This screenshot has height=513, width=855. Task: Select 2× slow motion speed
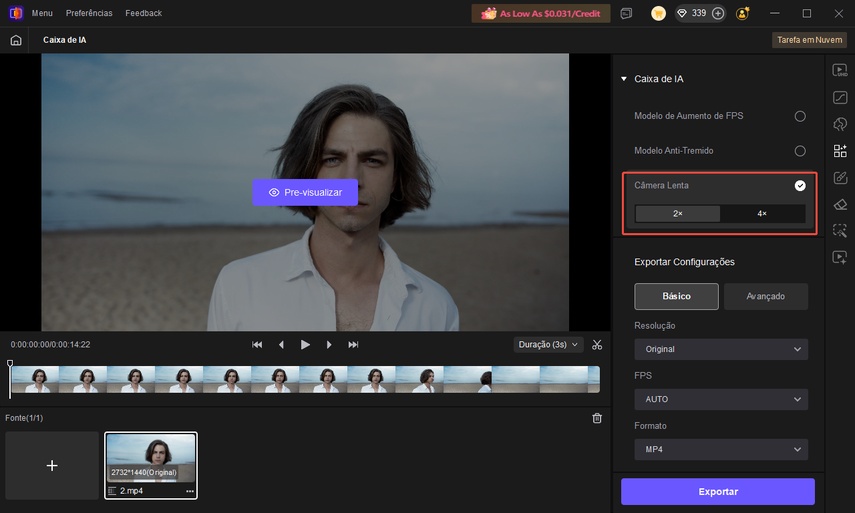point(678,214)
